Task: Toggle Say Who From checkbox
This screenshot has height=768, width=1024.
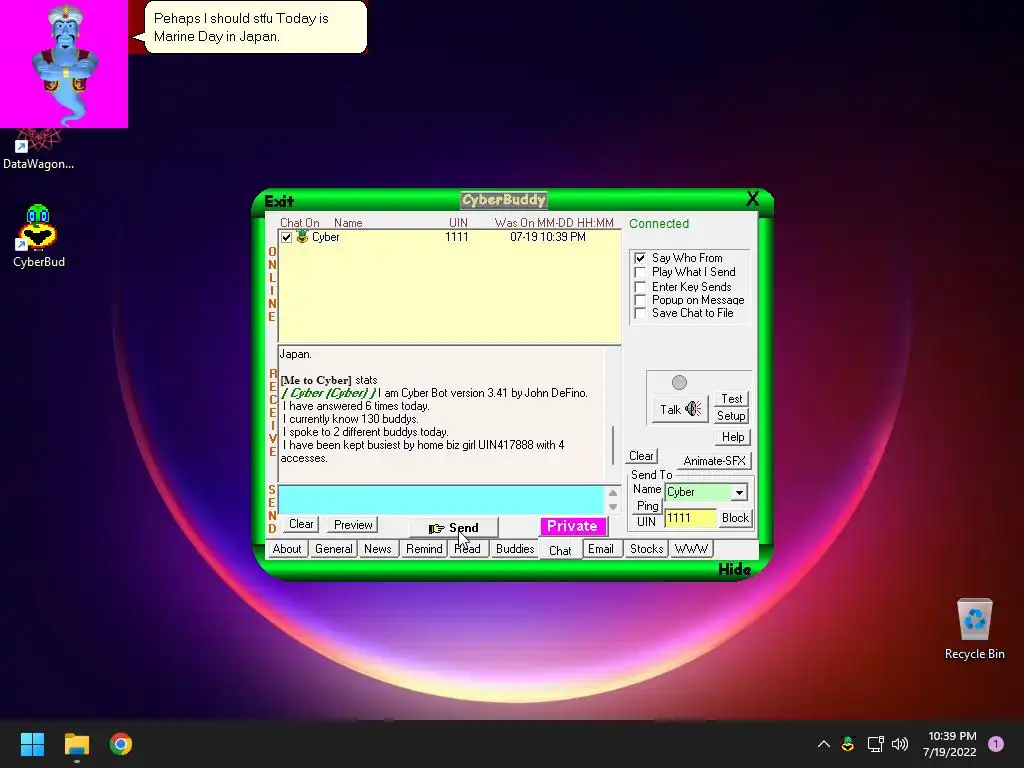Action: click(640, 258)
